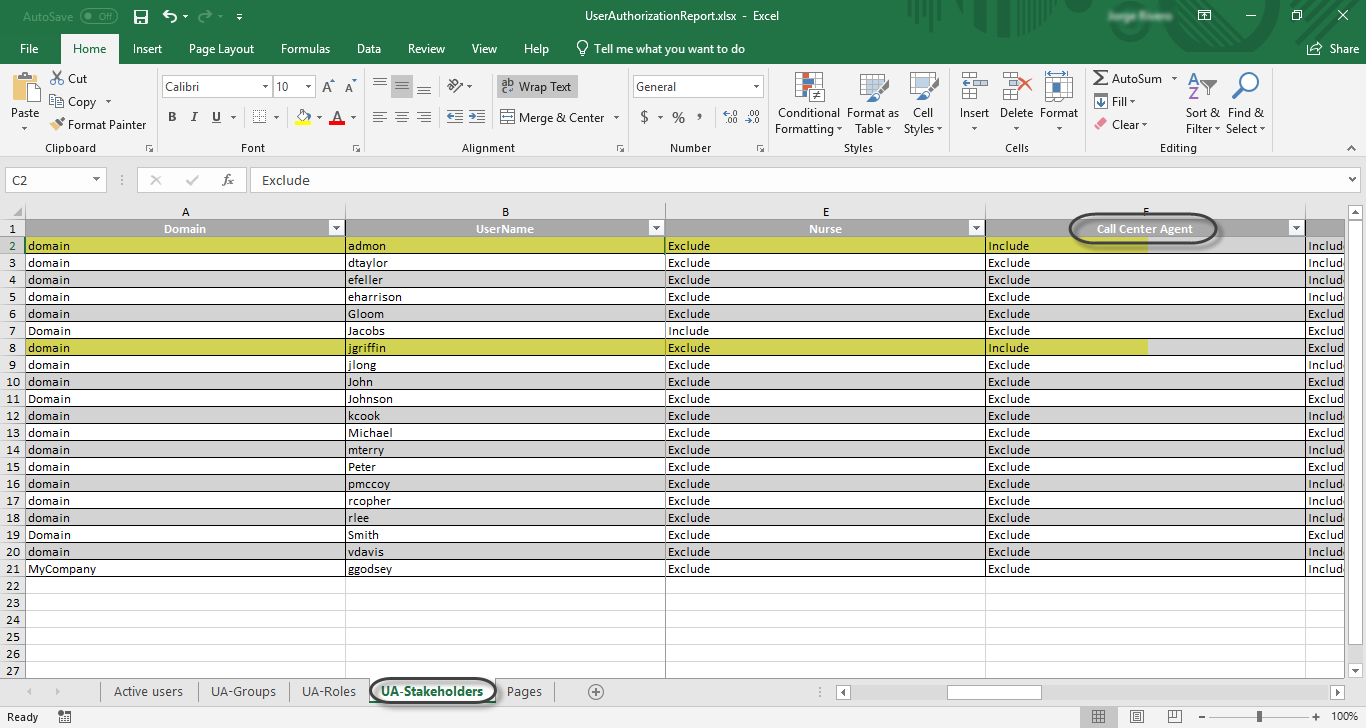Open the font size dropdown

309,87
